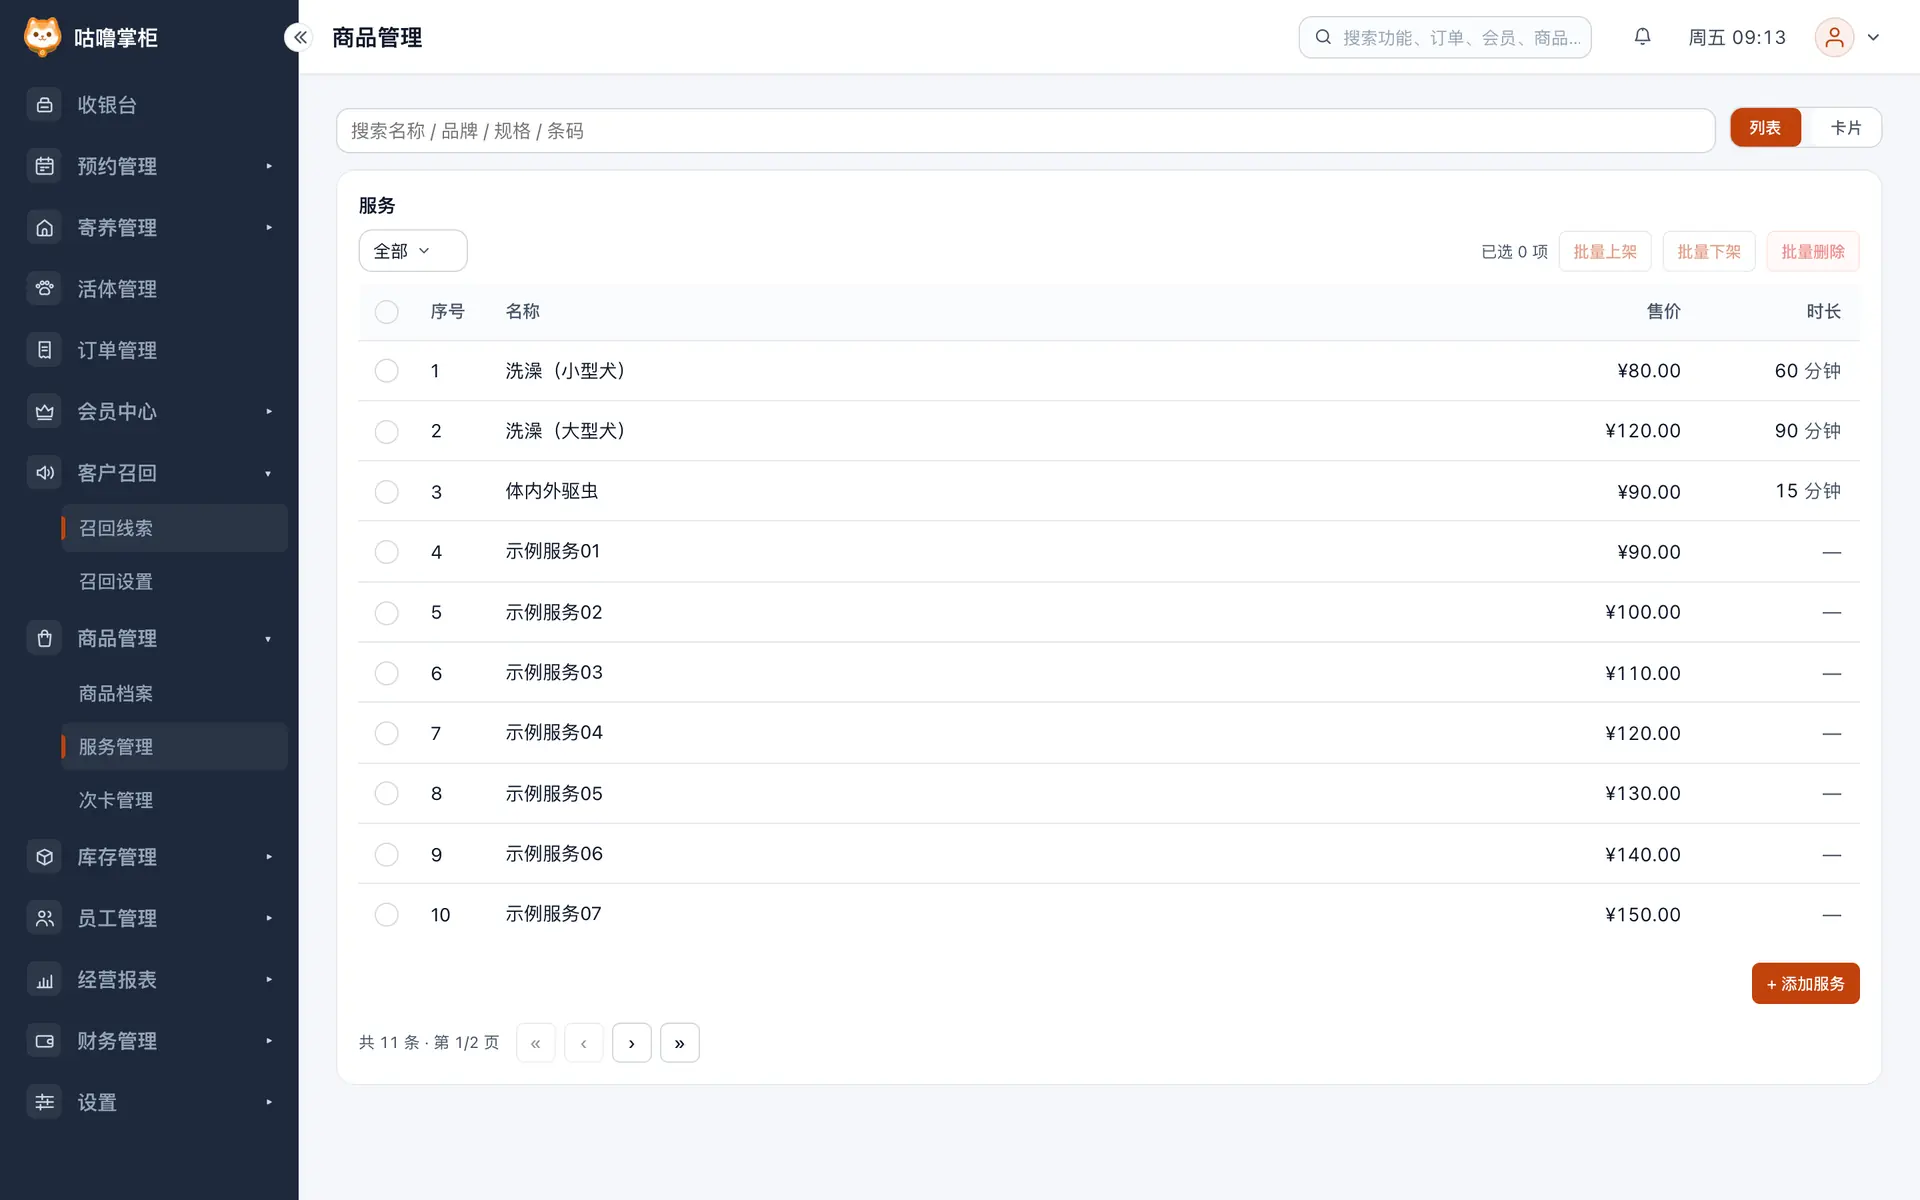Image resolution: width=1920 pixels, height=1200 pixels.
Task: Click the 活体管理 paw icon
Action: coord(44,289)
